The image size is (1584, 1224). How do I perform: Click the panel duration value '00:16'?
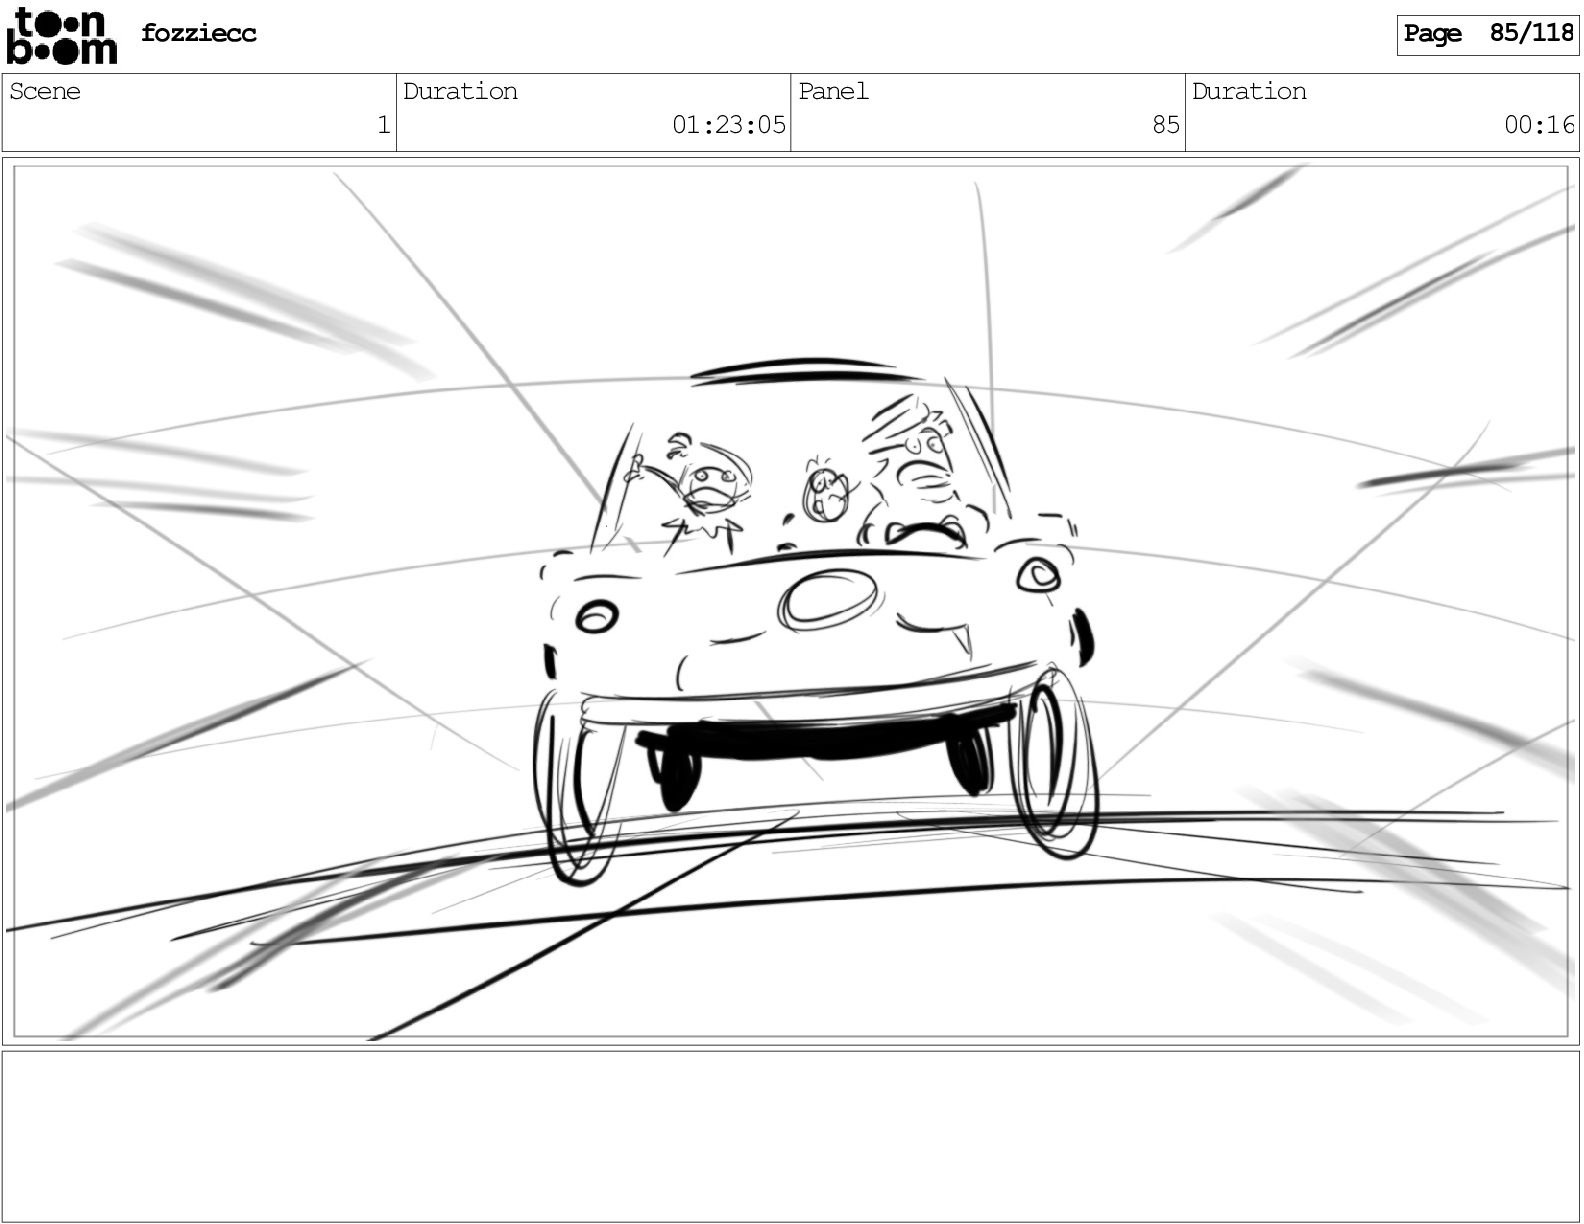(x=1540, y=125)
